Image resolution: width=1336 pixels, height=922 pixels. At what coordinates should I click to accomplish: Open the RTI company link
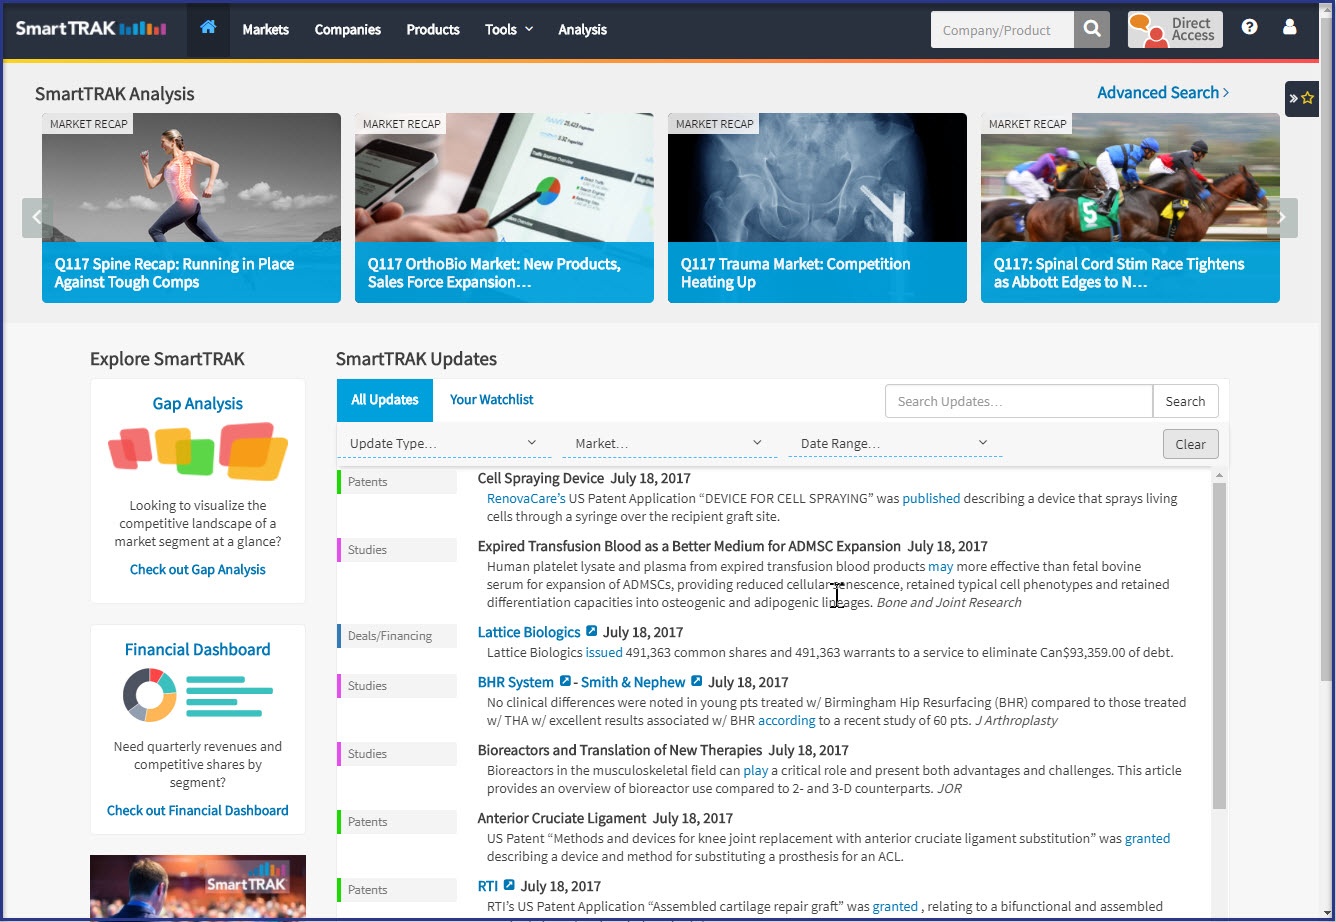tap(488, 886)
